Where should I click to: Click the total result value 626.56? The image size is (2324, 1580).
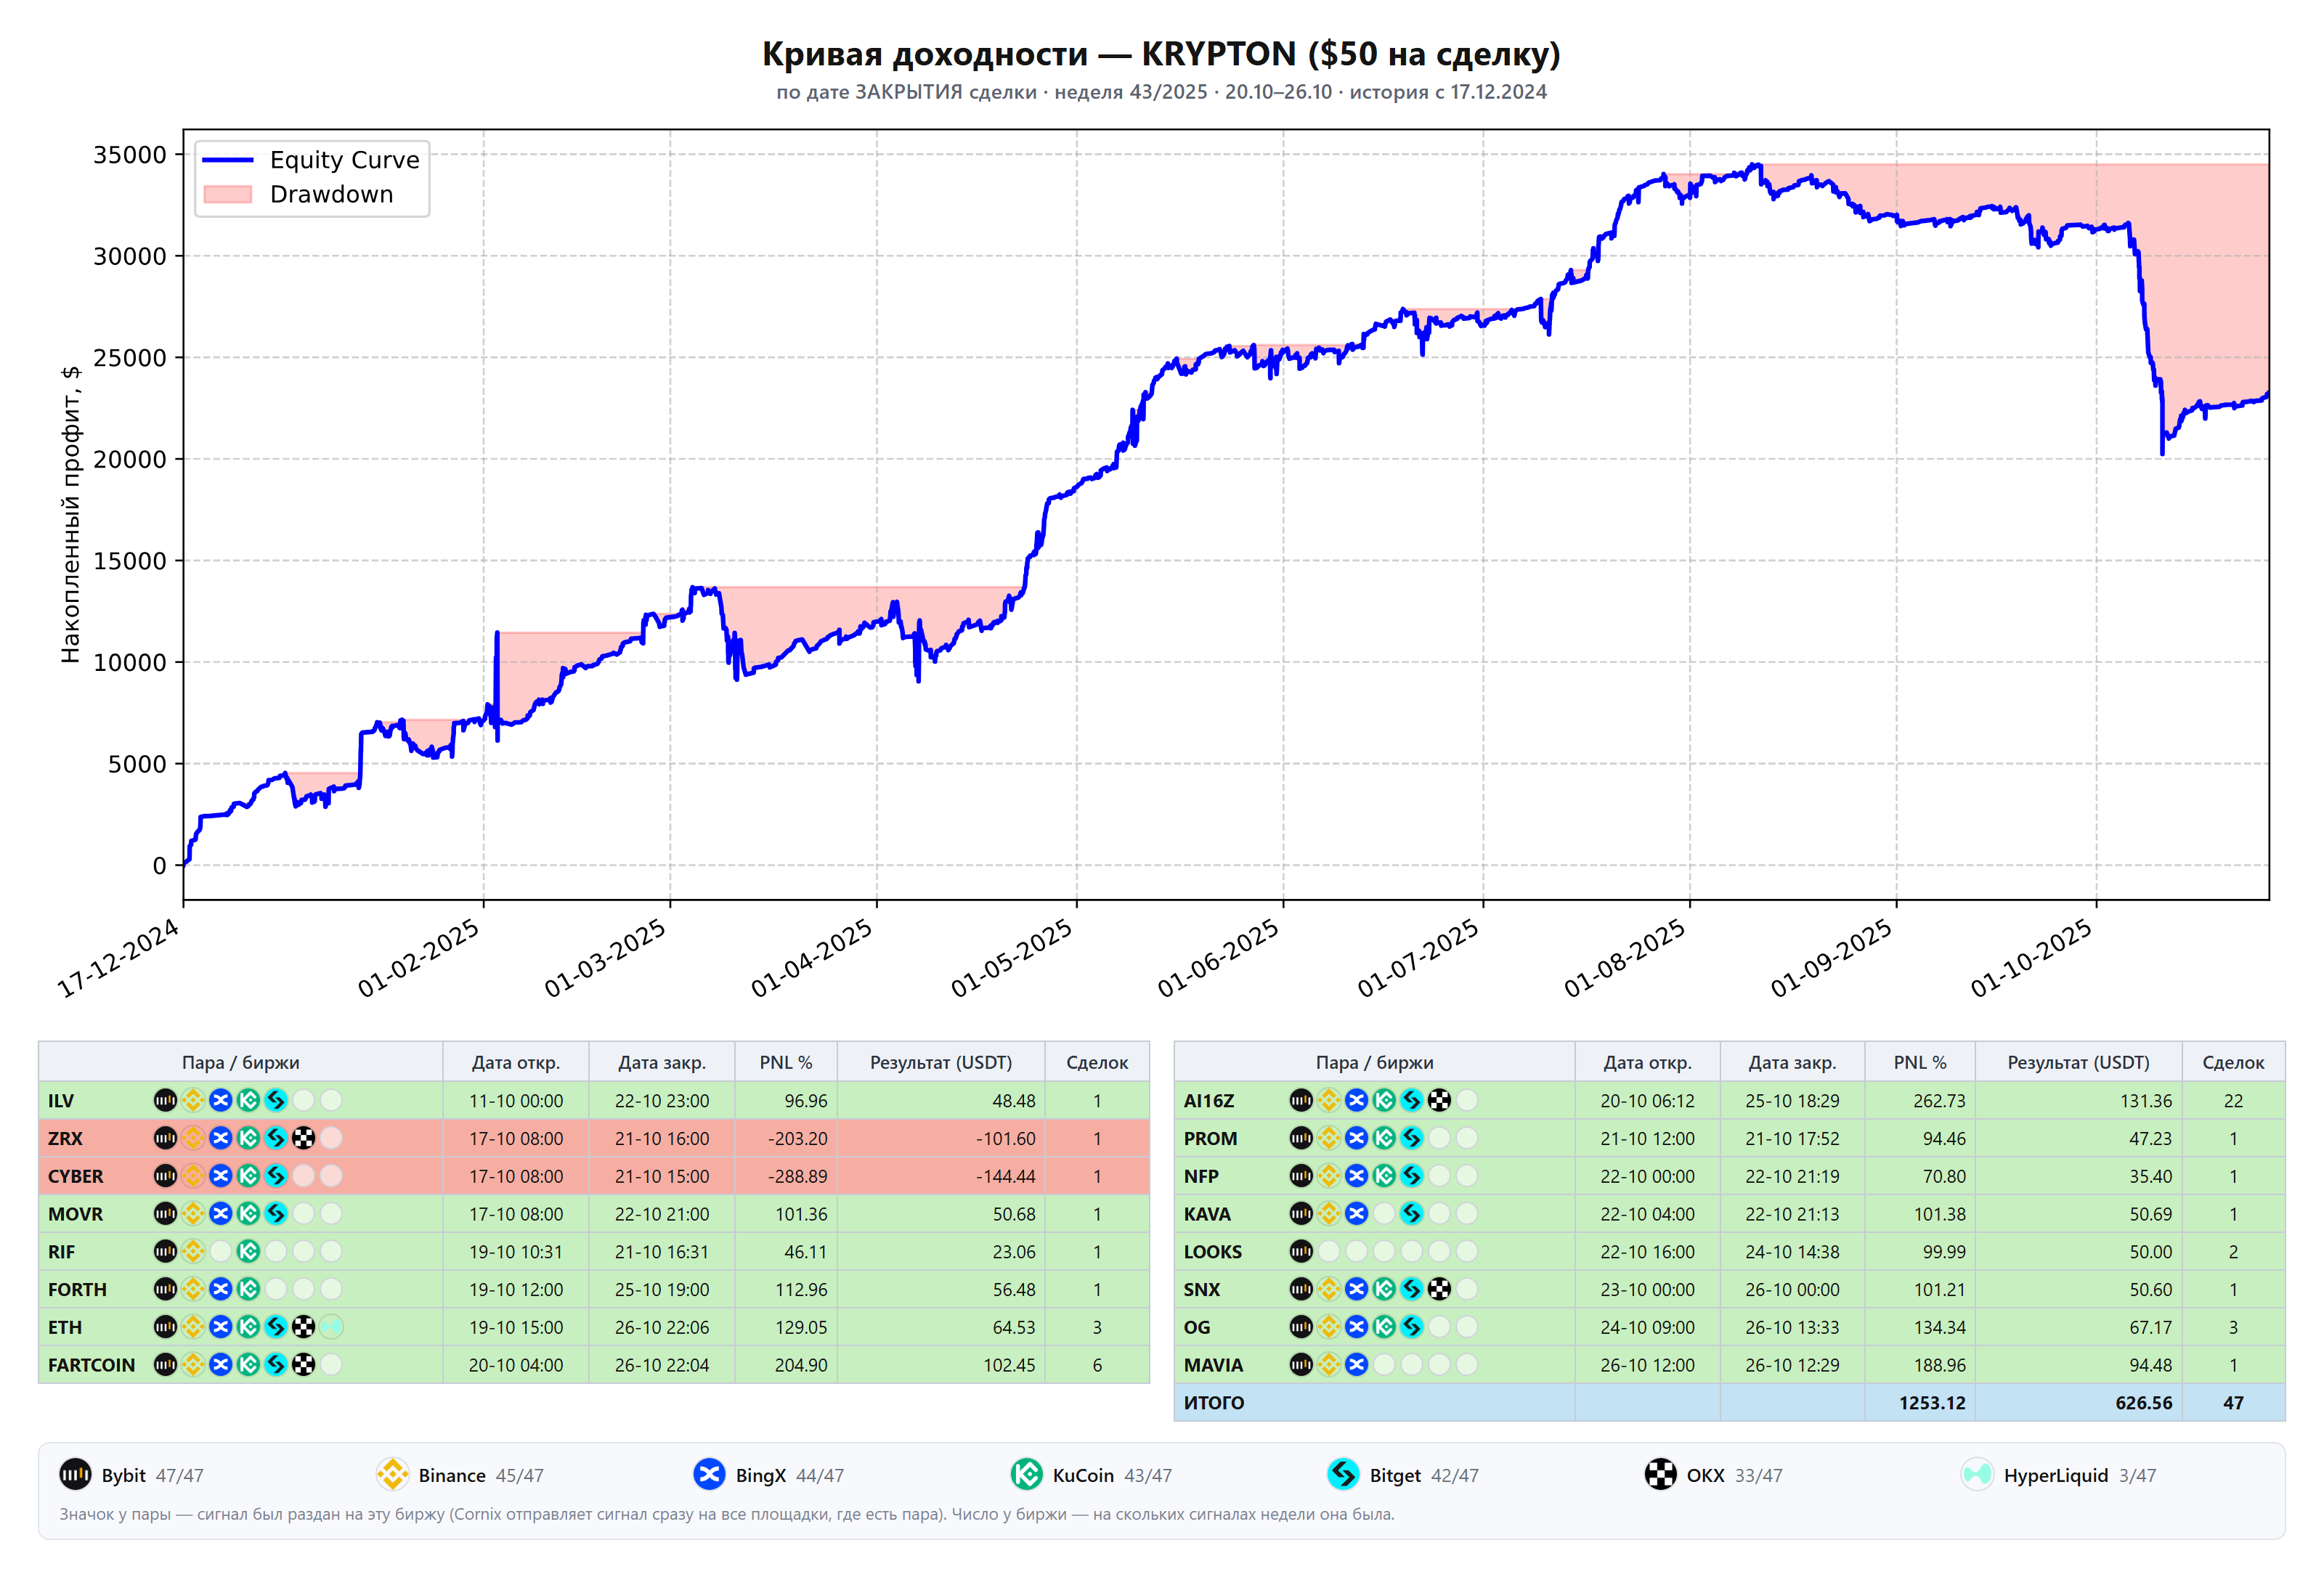tap(2143, 1403)
